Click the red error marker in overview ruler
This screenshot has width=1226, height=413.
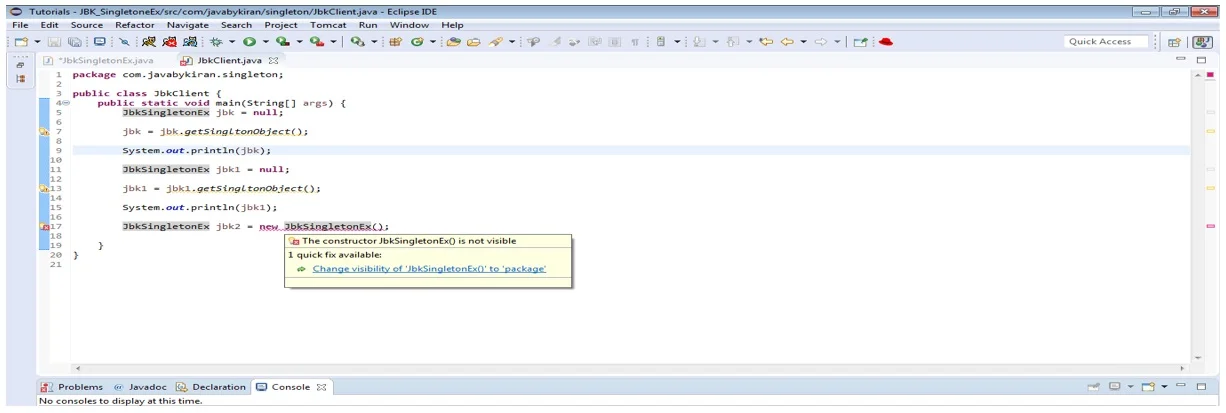(x=1211, y=227)
